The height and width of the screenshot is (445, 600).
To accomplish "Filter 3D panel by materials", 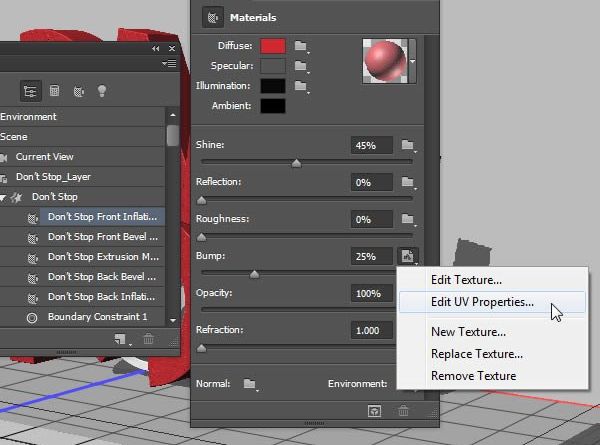I will (78, 91).
